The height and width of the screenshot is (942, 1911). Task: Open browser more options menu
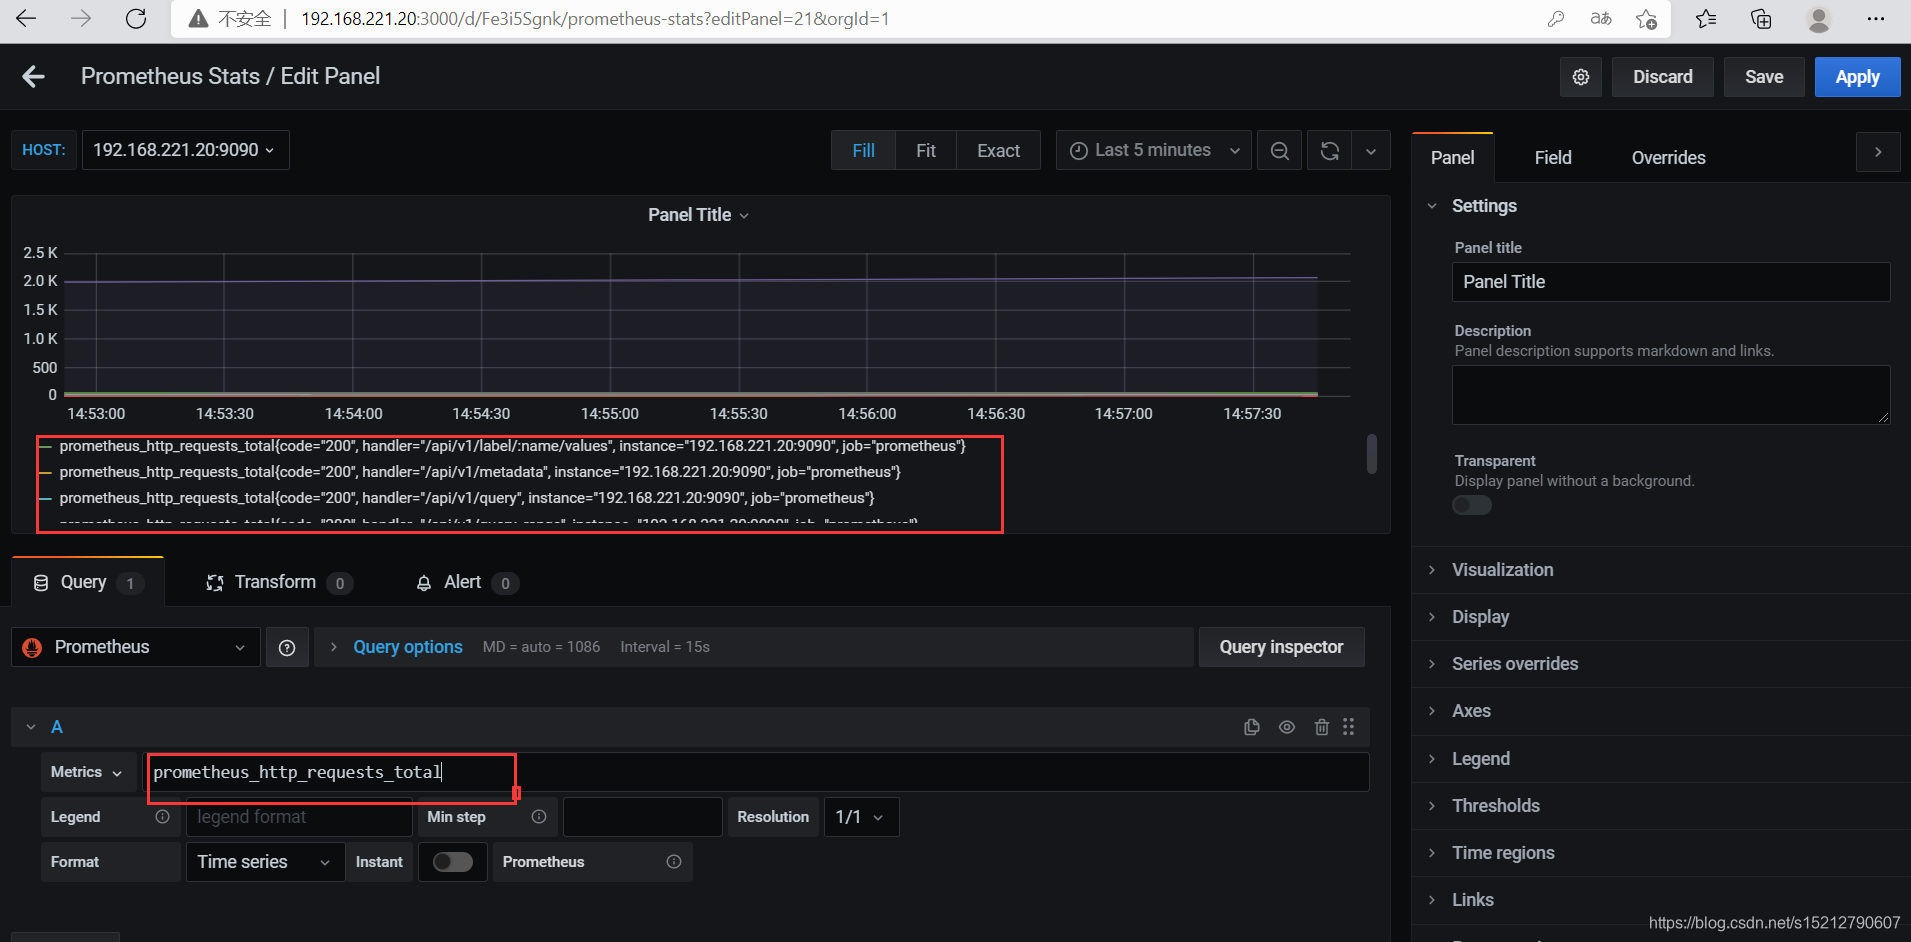click(x=1876, y=19)
